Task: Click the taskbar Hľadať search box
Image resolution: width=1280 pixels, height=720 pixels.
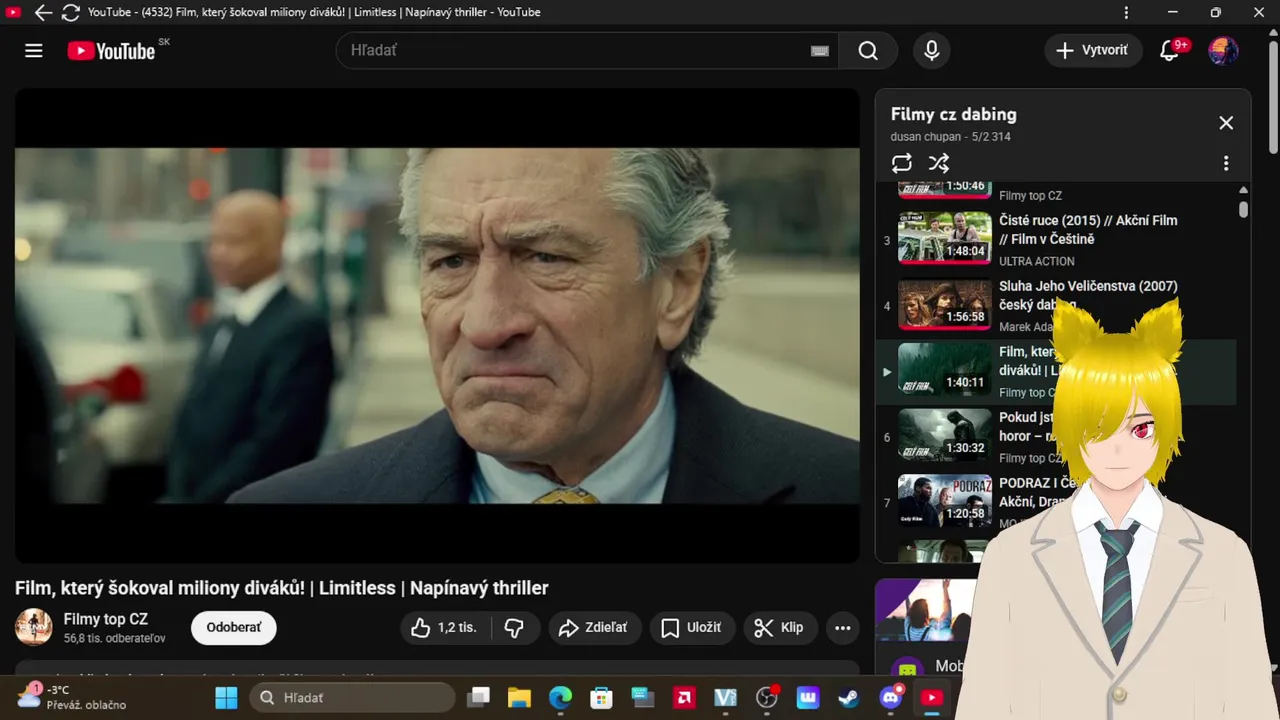Action: (x=352, y=697)
